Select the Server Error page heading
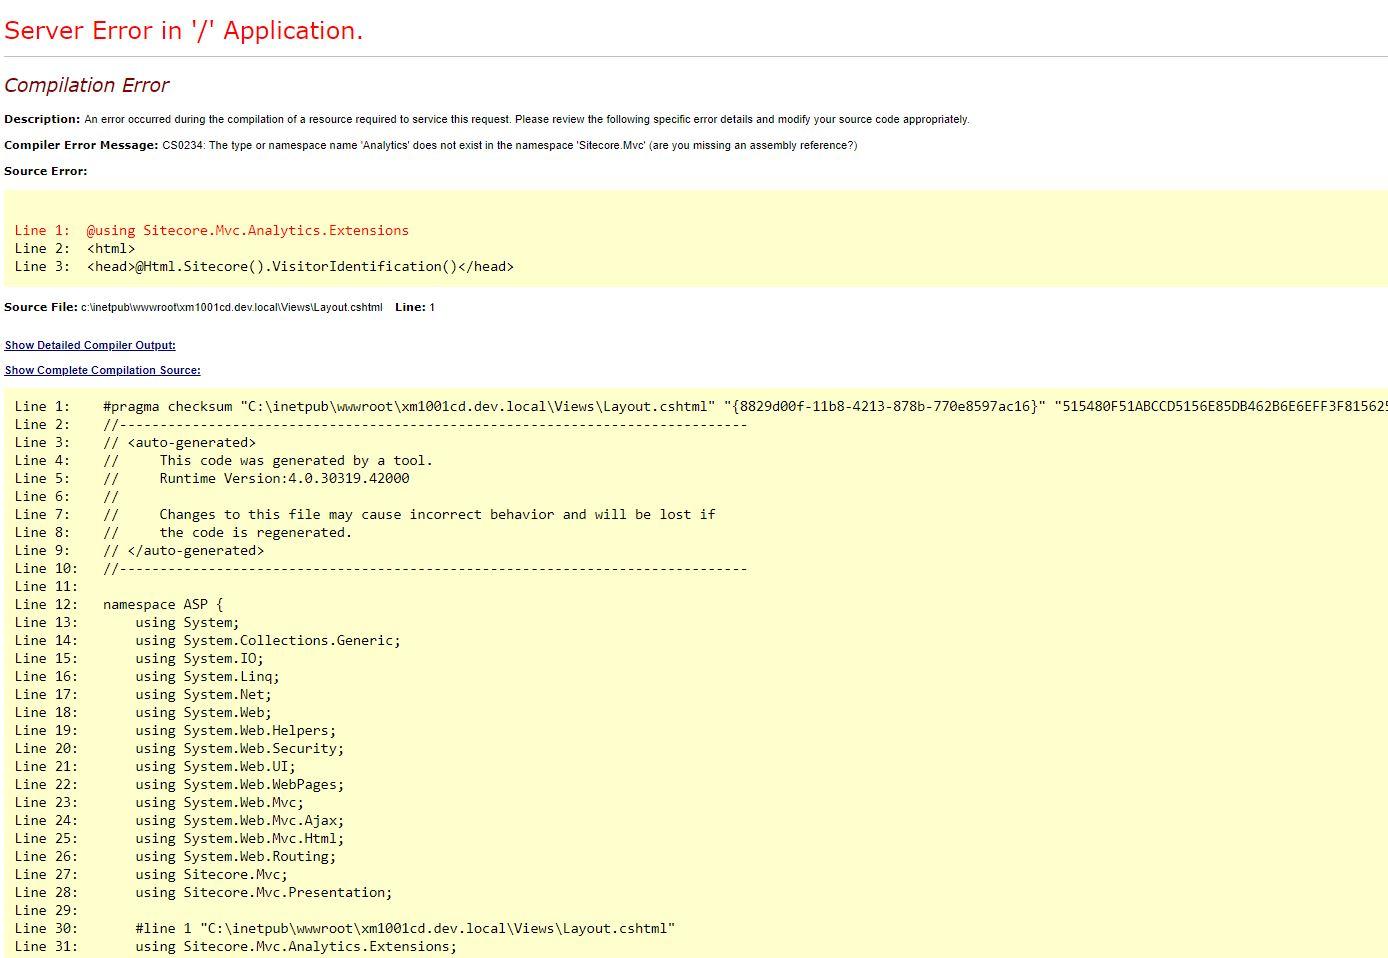The width and height of the screenshot is (1388, 958). [184, 30]
